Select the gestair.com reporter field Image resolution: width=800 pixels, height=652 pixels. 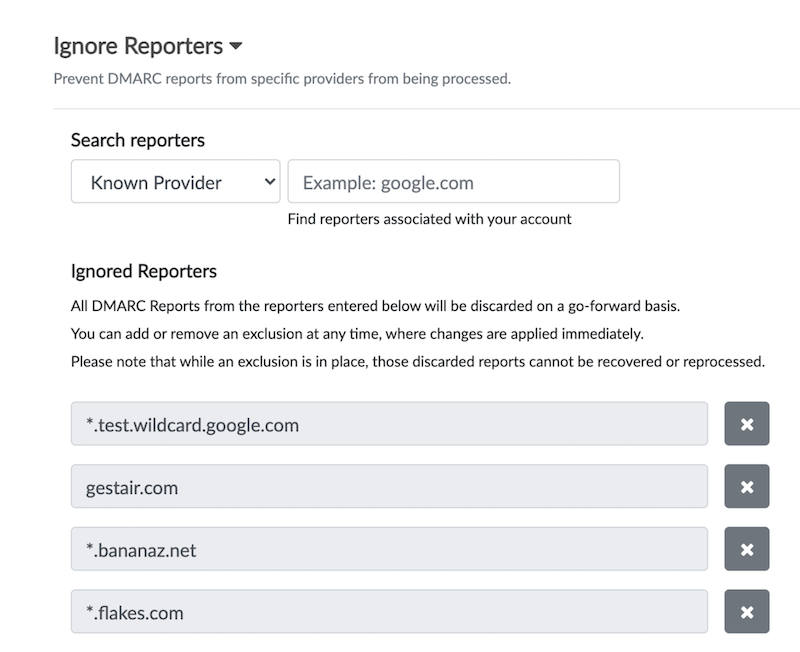tap(389, 486)
